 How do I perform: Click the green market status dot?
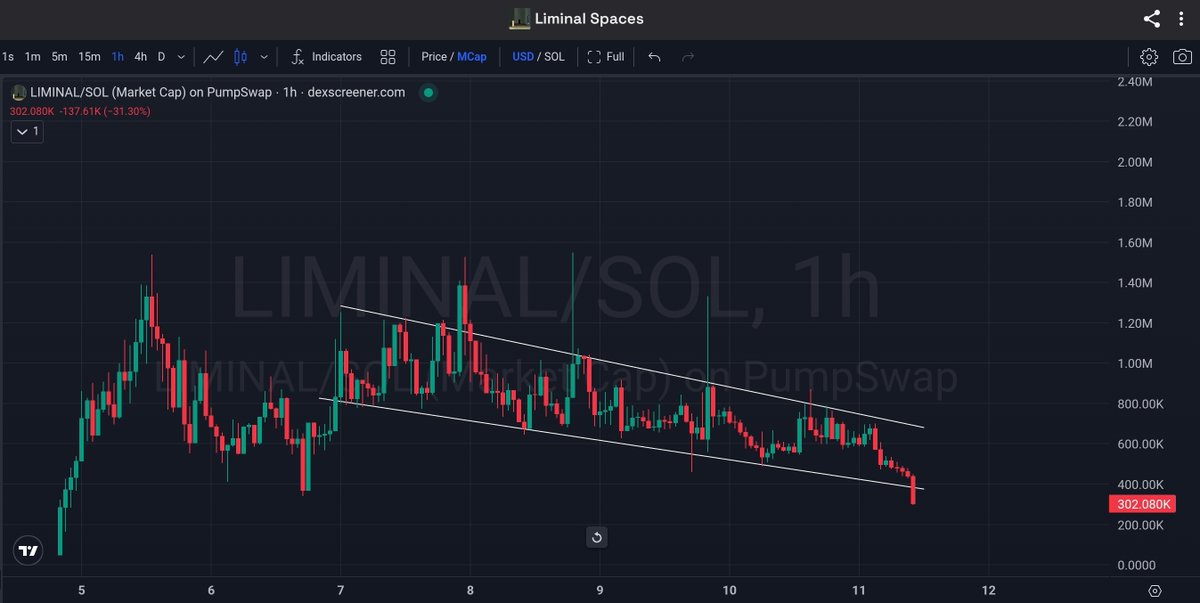coord(428,93)
